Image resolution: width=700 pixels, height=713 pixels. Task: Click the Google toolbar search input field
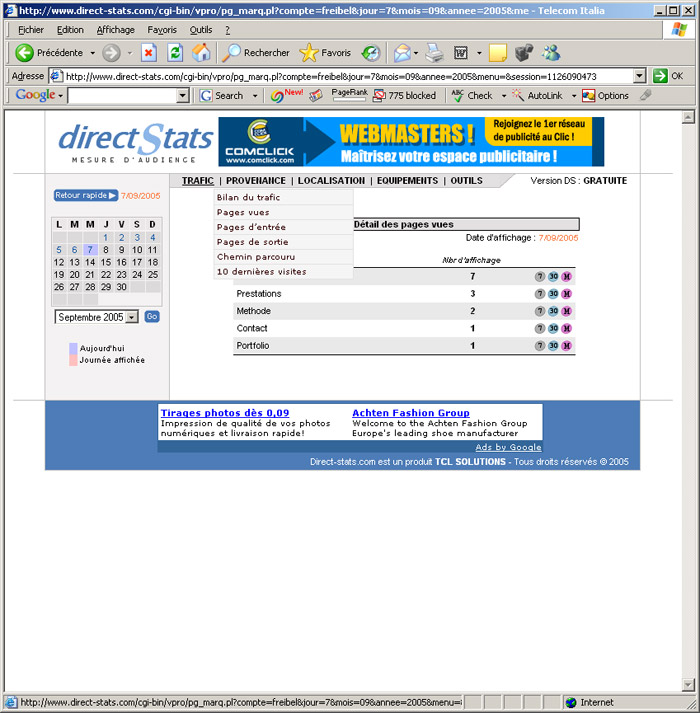(121, 96)
